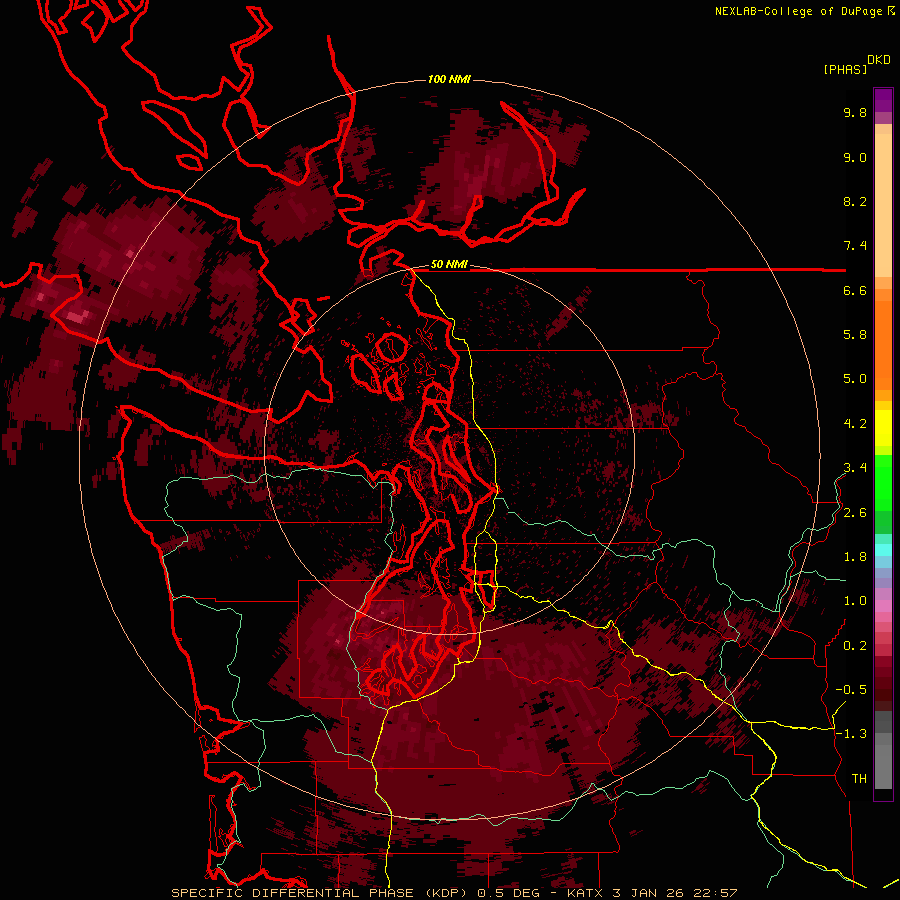Click the TH threshold label
The height and width of the screenshot is (900, 900).
point(859,779)
